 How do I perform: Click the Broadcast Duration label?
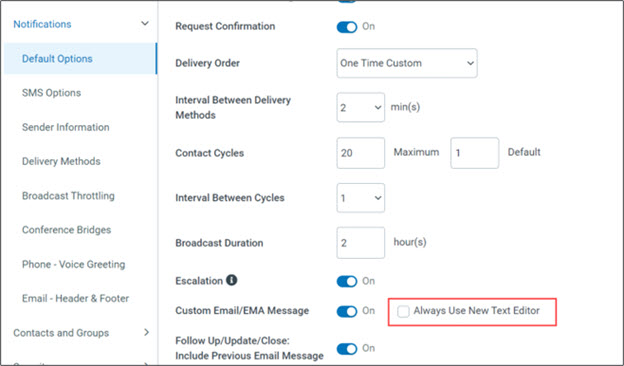pos(219,243)
